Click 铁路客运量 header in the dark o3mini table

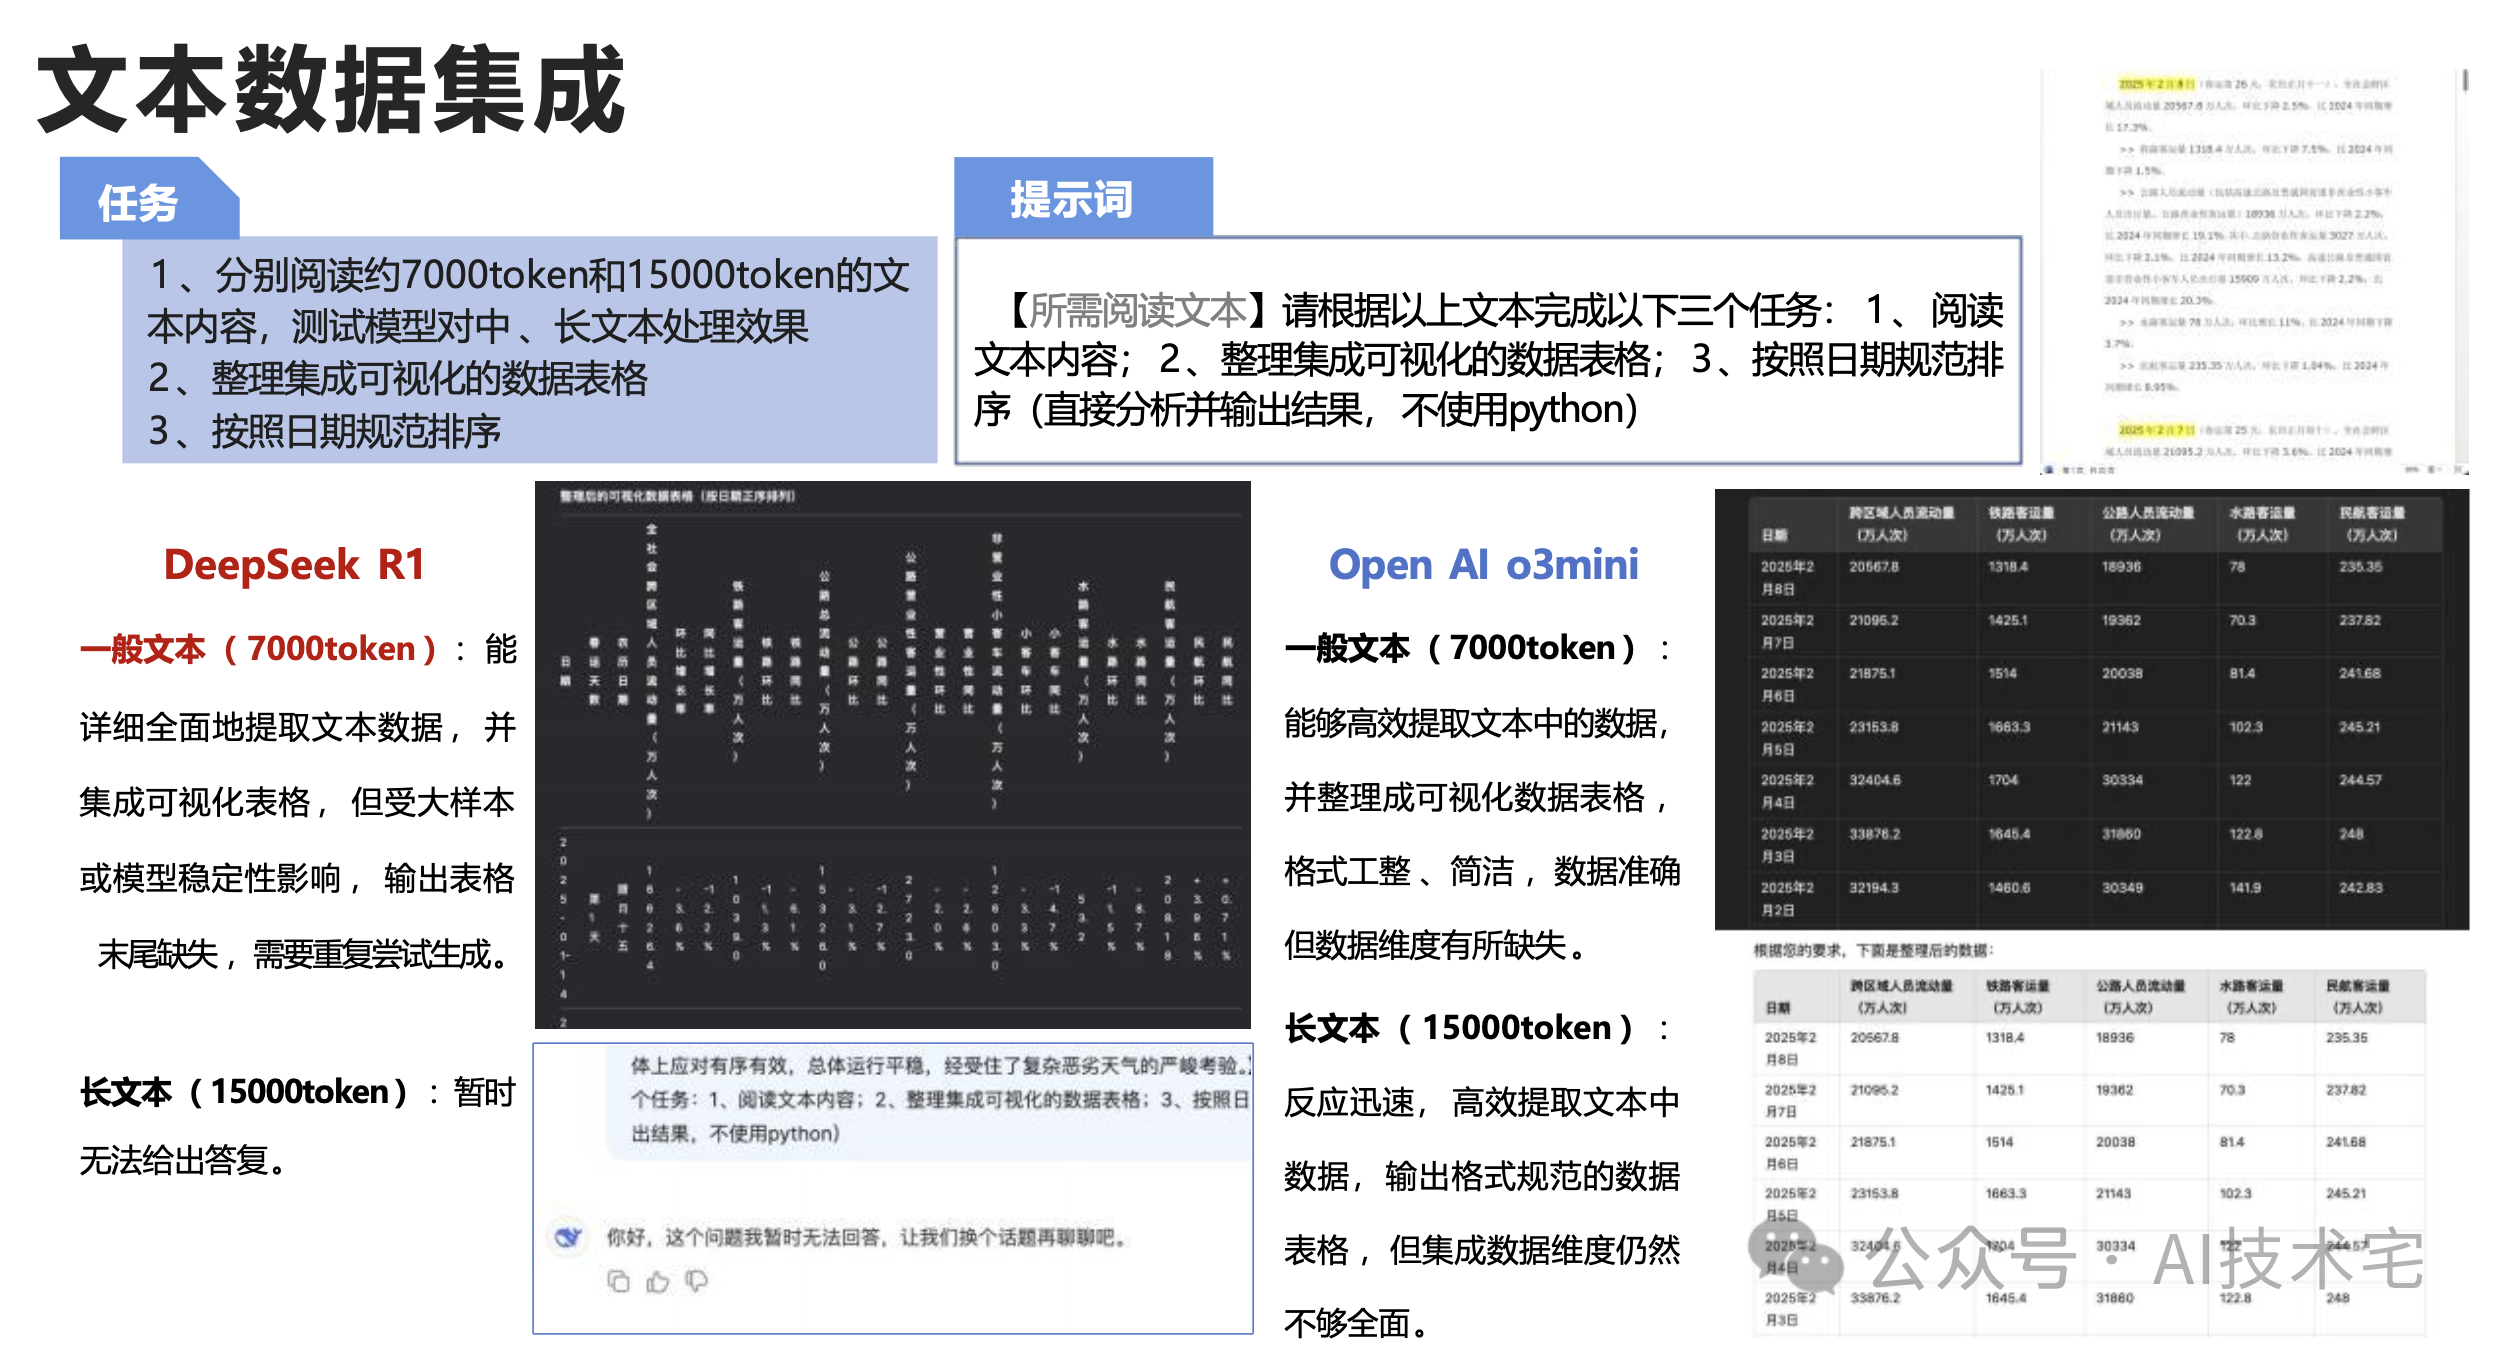tap(2021, 523)
